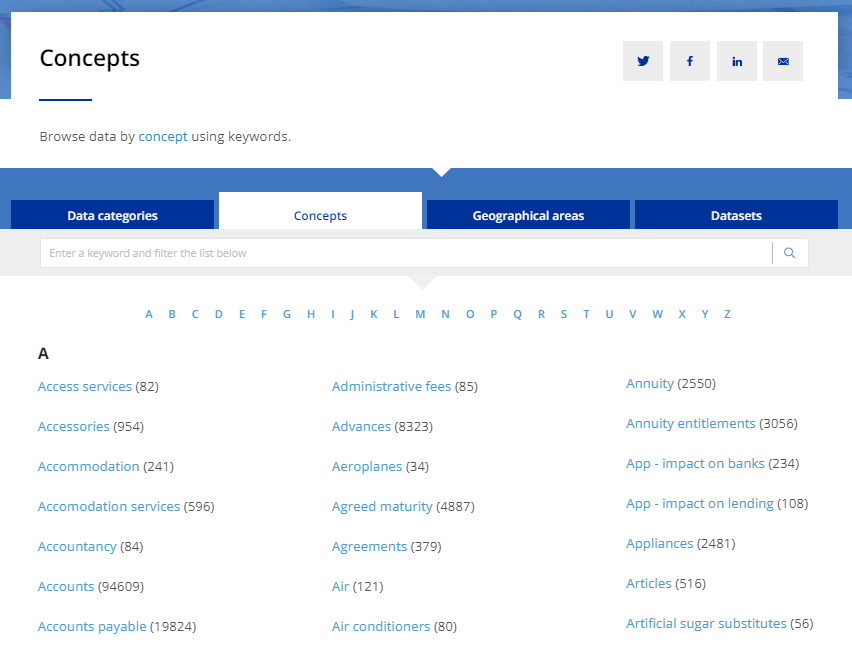Share page on Facebook

pos(690,61)
